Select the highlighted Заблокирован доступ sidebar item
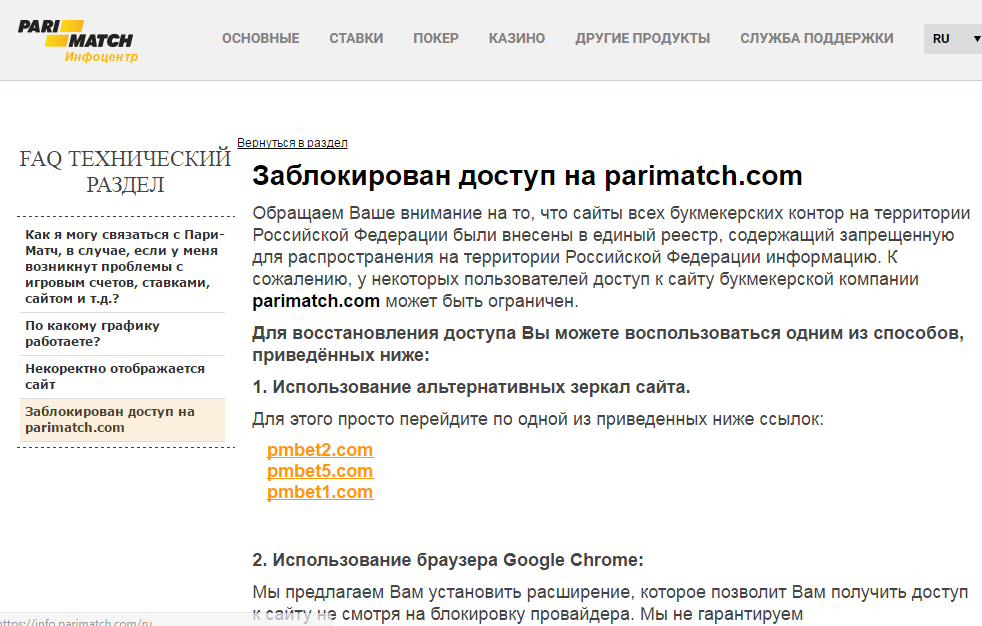Viewport: 982px width, 626px height. tap(123, 420)
